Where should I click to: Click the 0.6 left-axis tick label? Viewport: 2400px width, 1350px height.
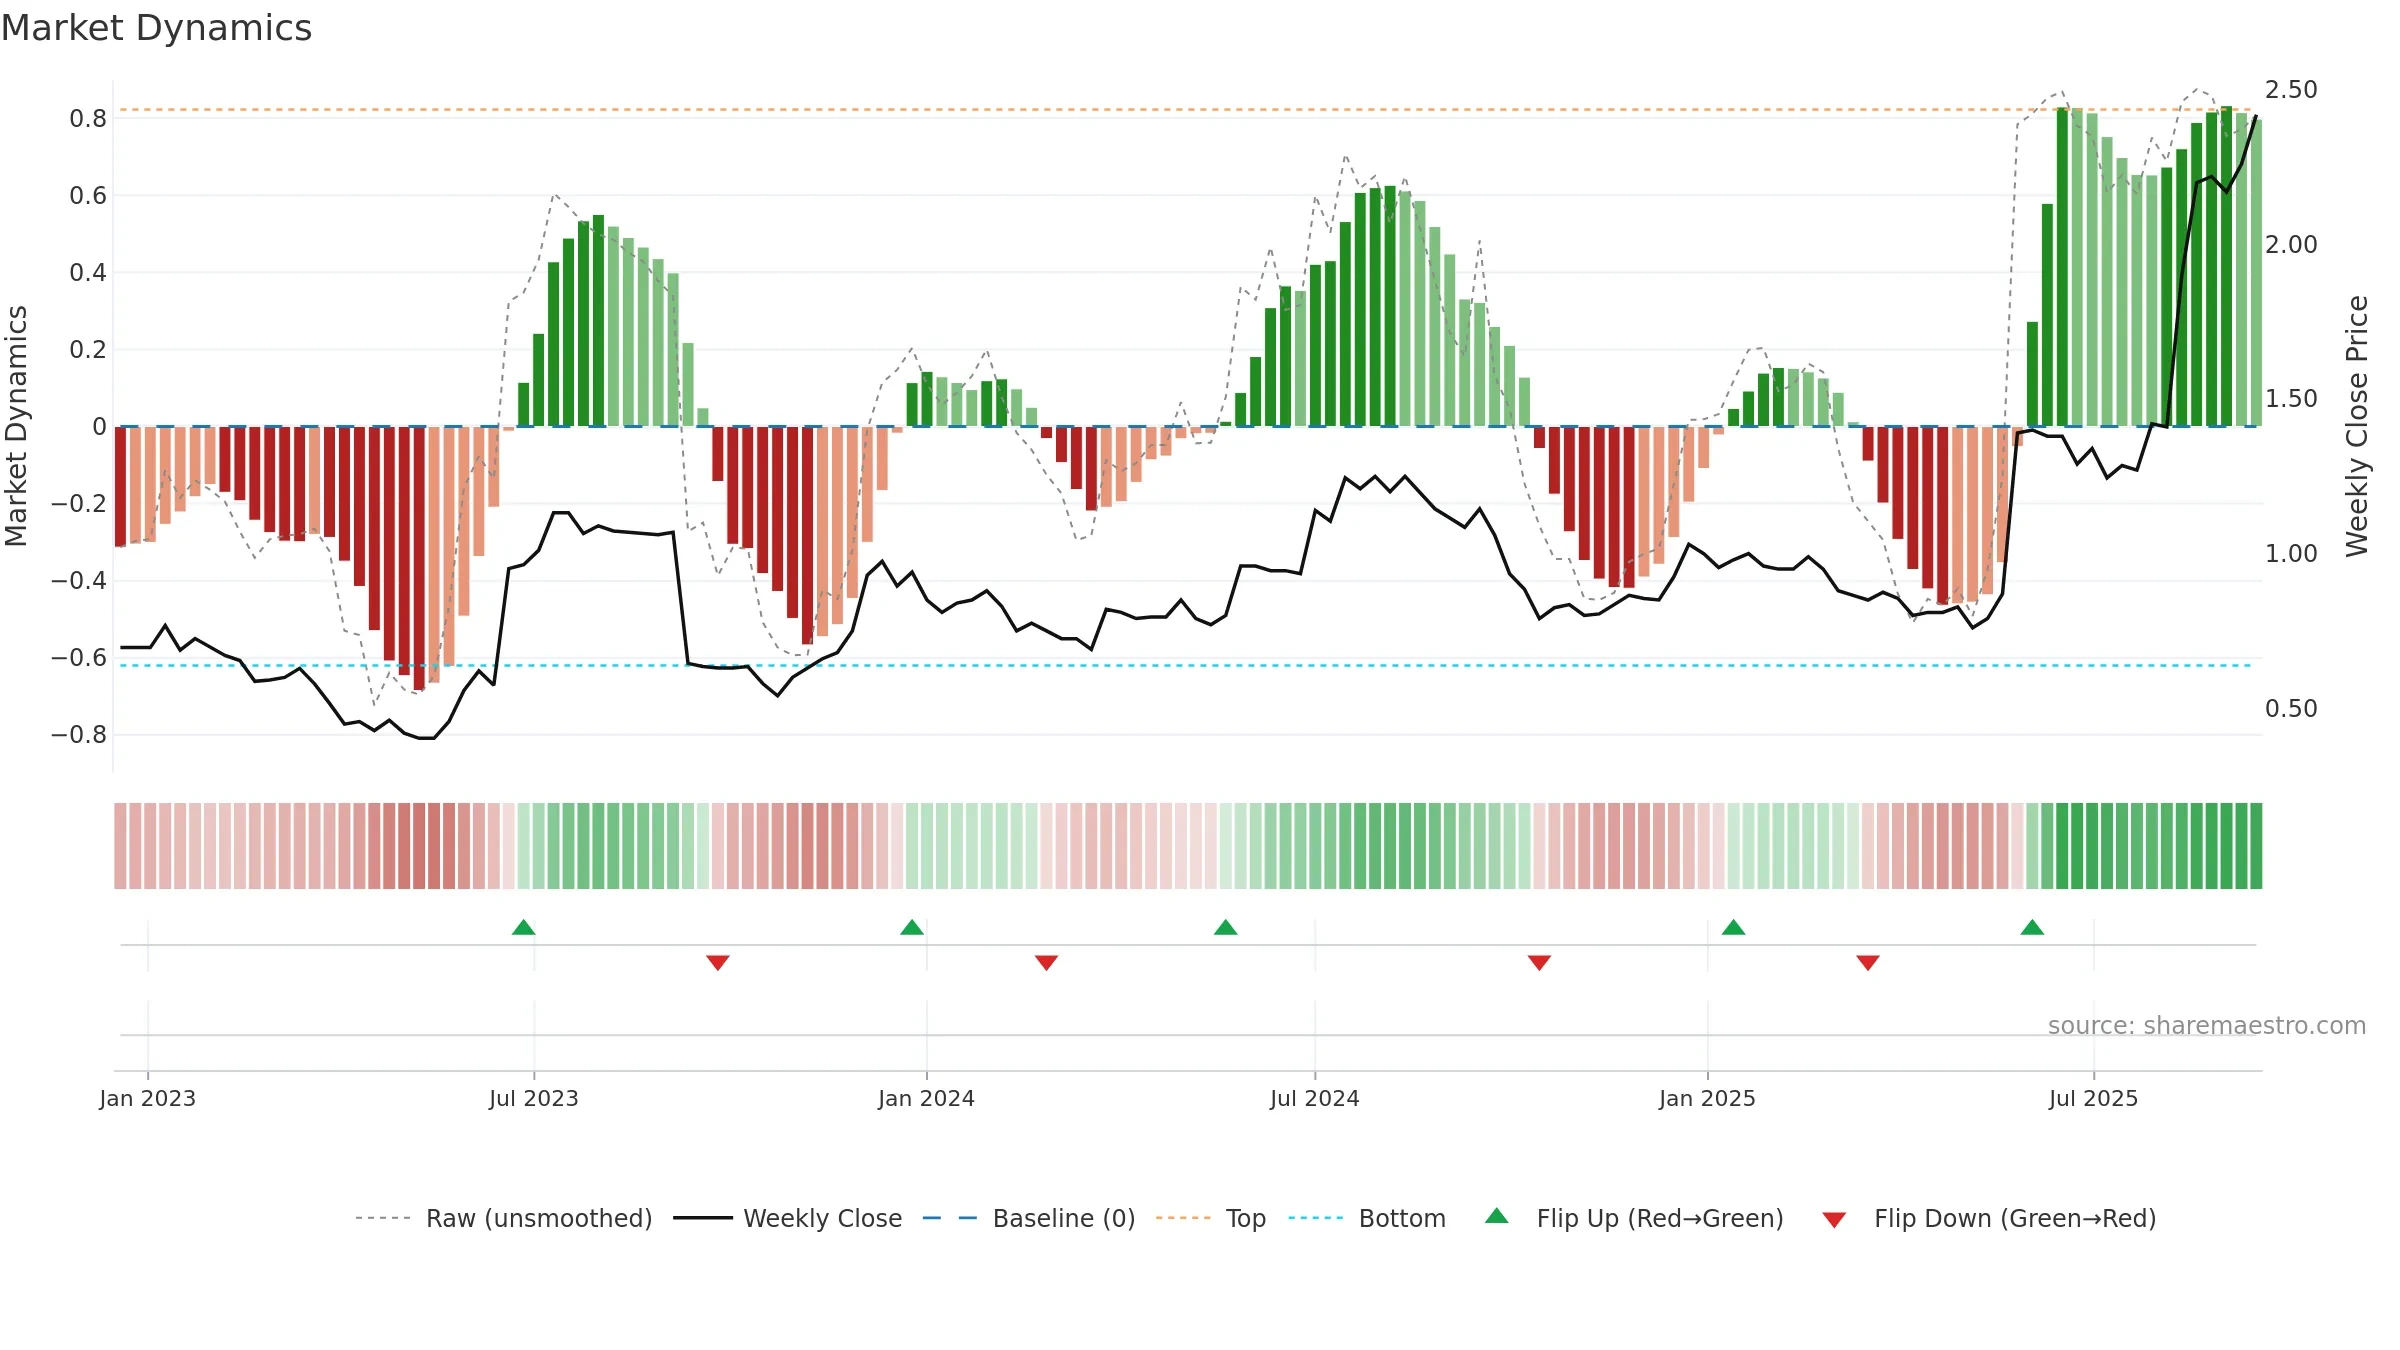coord(88,196)
